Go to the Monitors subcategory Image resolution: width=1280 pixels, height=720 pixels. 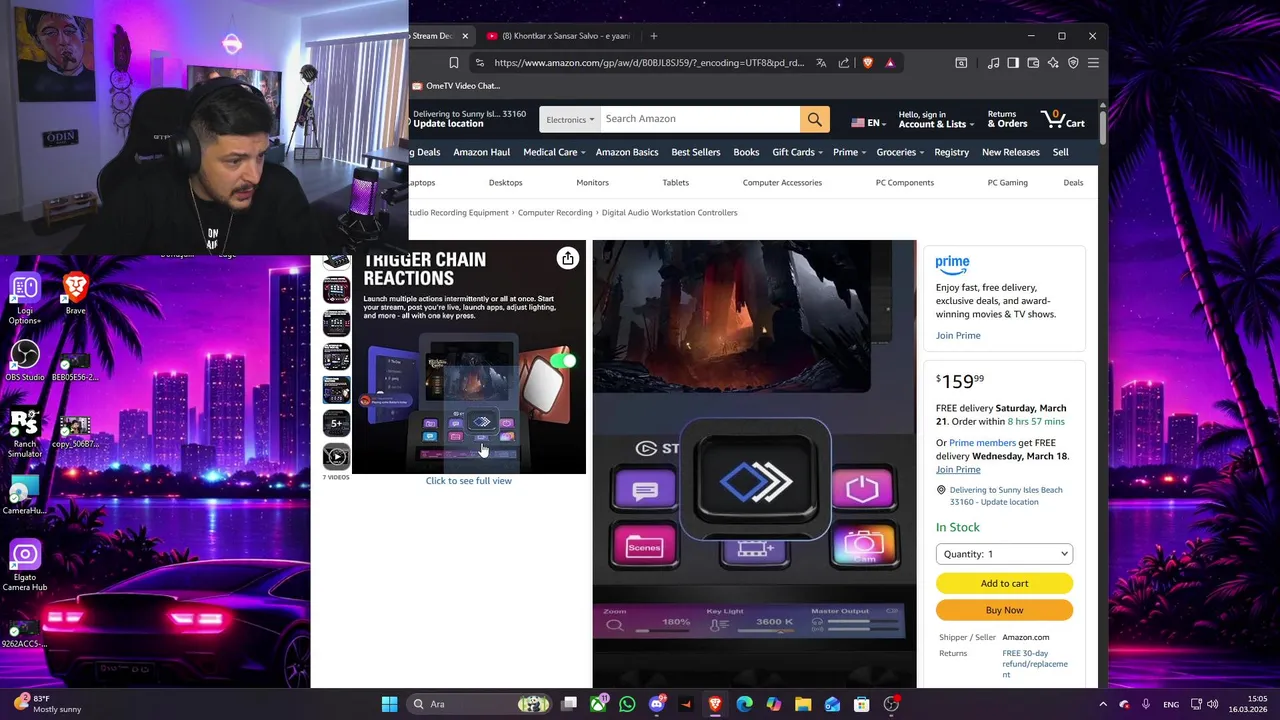(592, 182)
